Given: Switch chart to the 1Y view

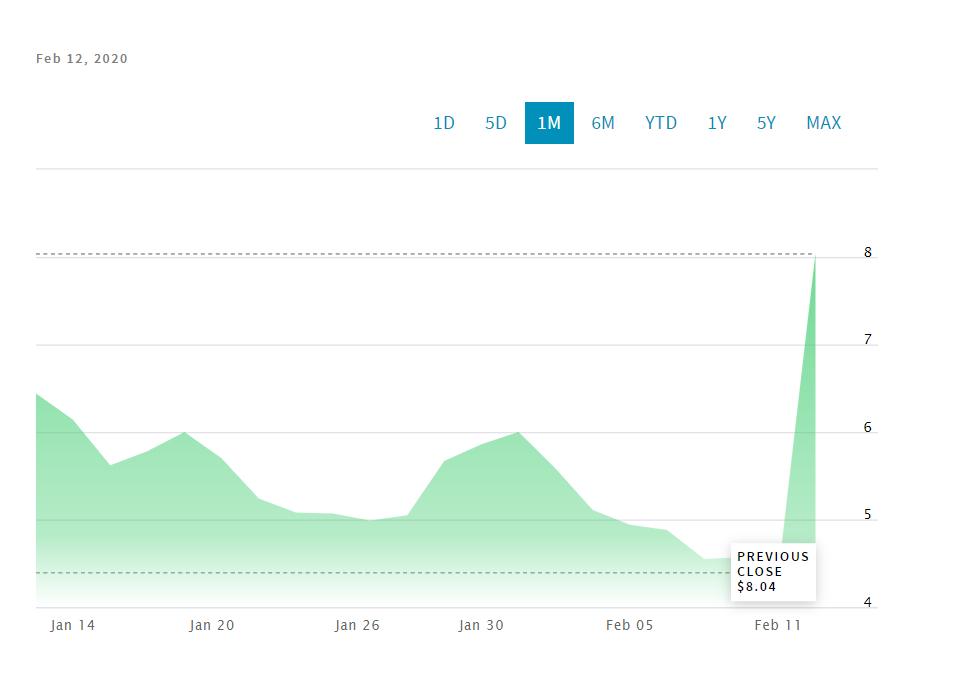Looking at the screenshot, I should pyautogui.click(x=717, y=123).
